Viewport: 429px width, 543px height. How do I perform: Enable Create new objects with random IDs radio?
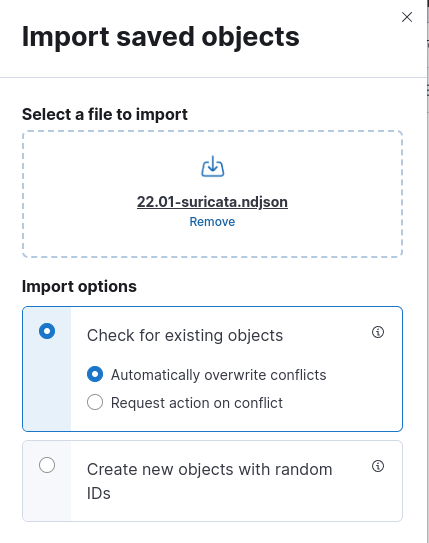pos(47,465)
